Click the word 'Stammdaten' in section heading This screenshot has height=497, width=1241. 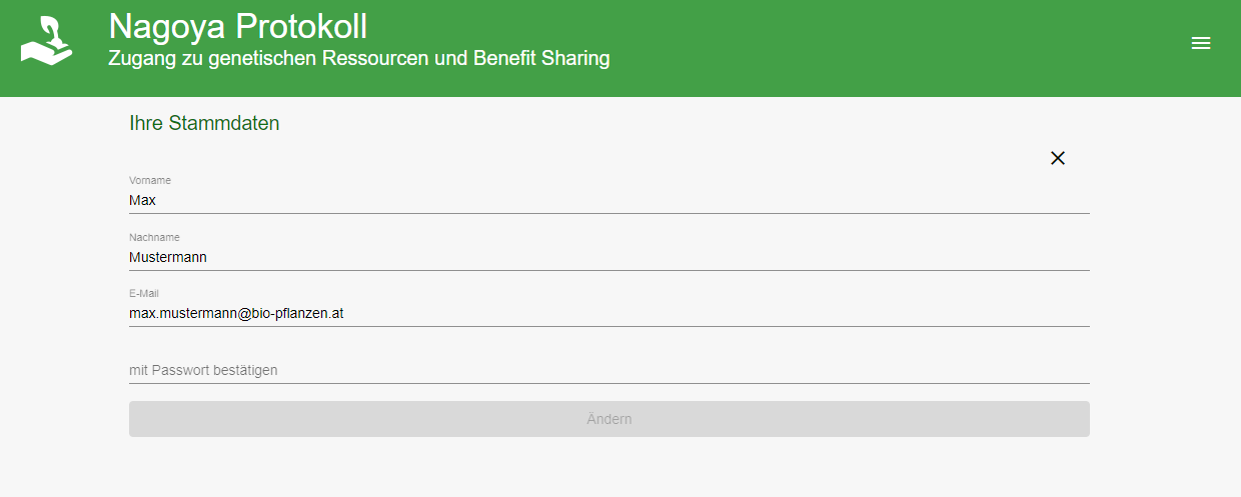pyautogui.click(x=224, y=124)
